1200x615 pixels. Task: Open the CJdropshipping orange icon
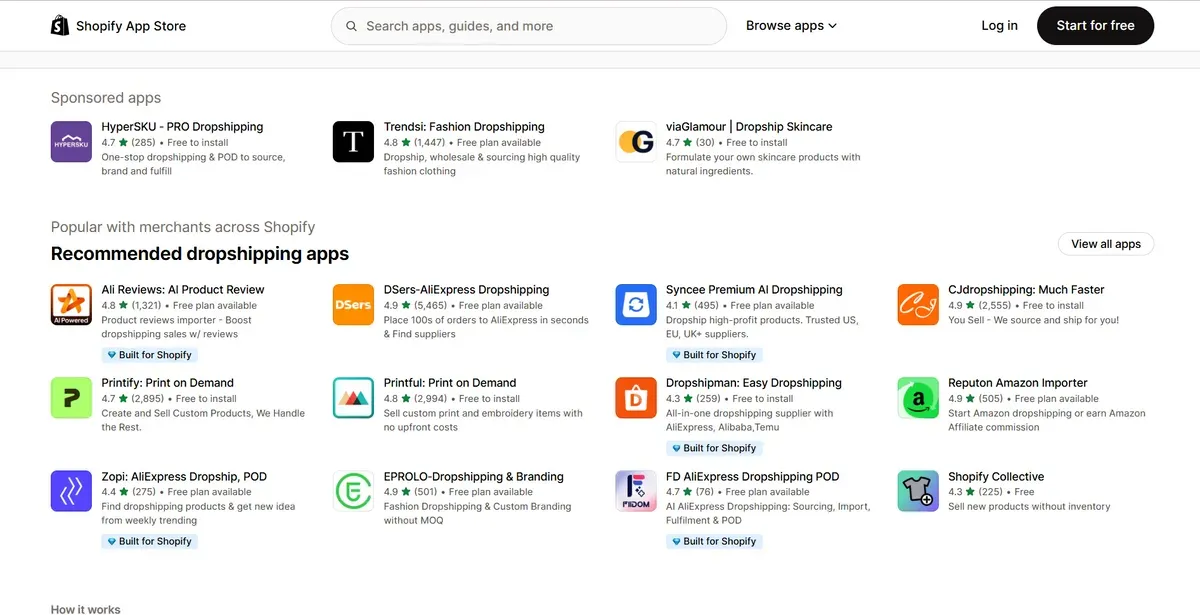pos(918,305)
